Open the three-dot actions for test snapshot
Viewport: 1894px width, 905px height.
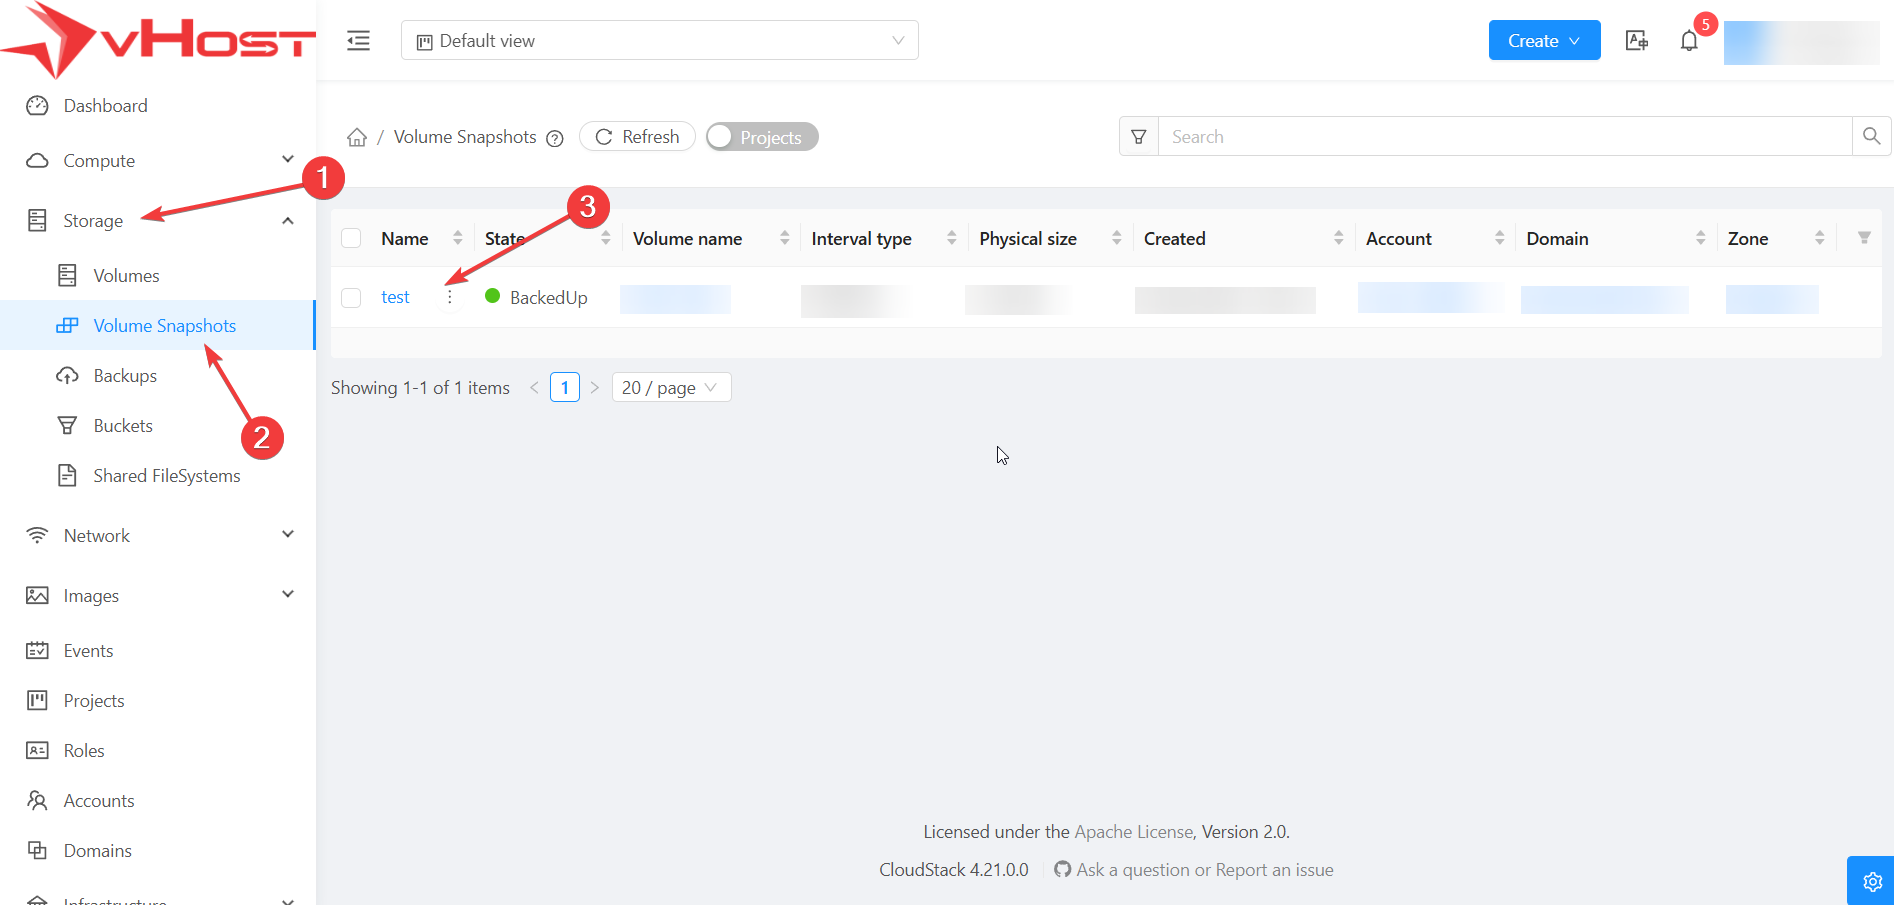point(450,298)
